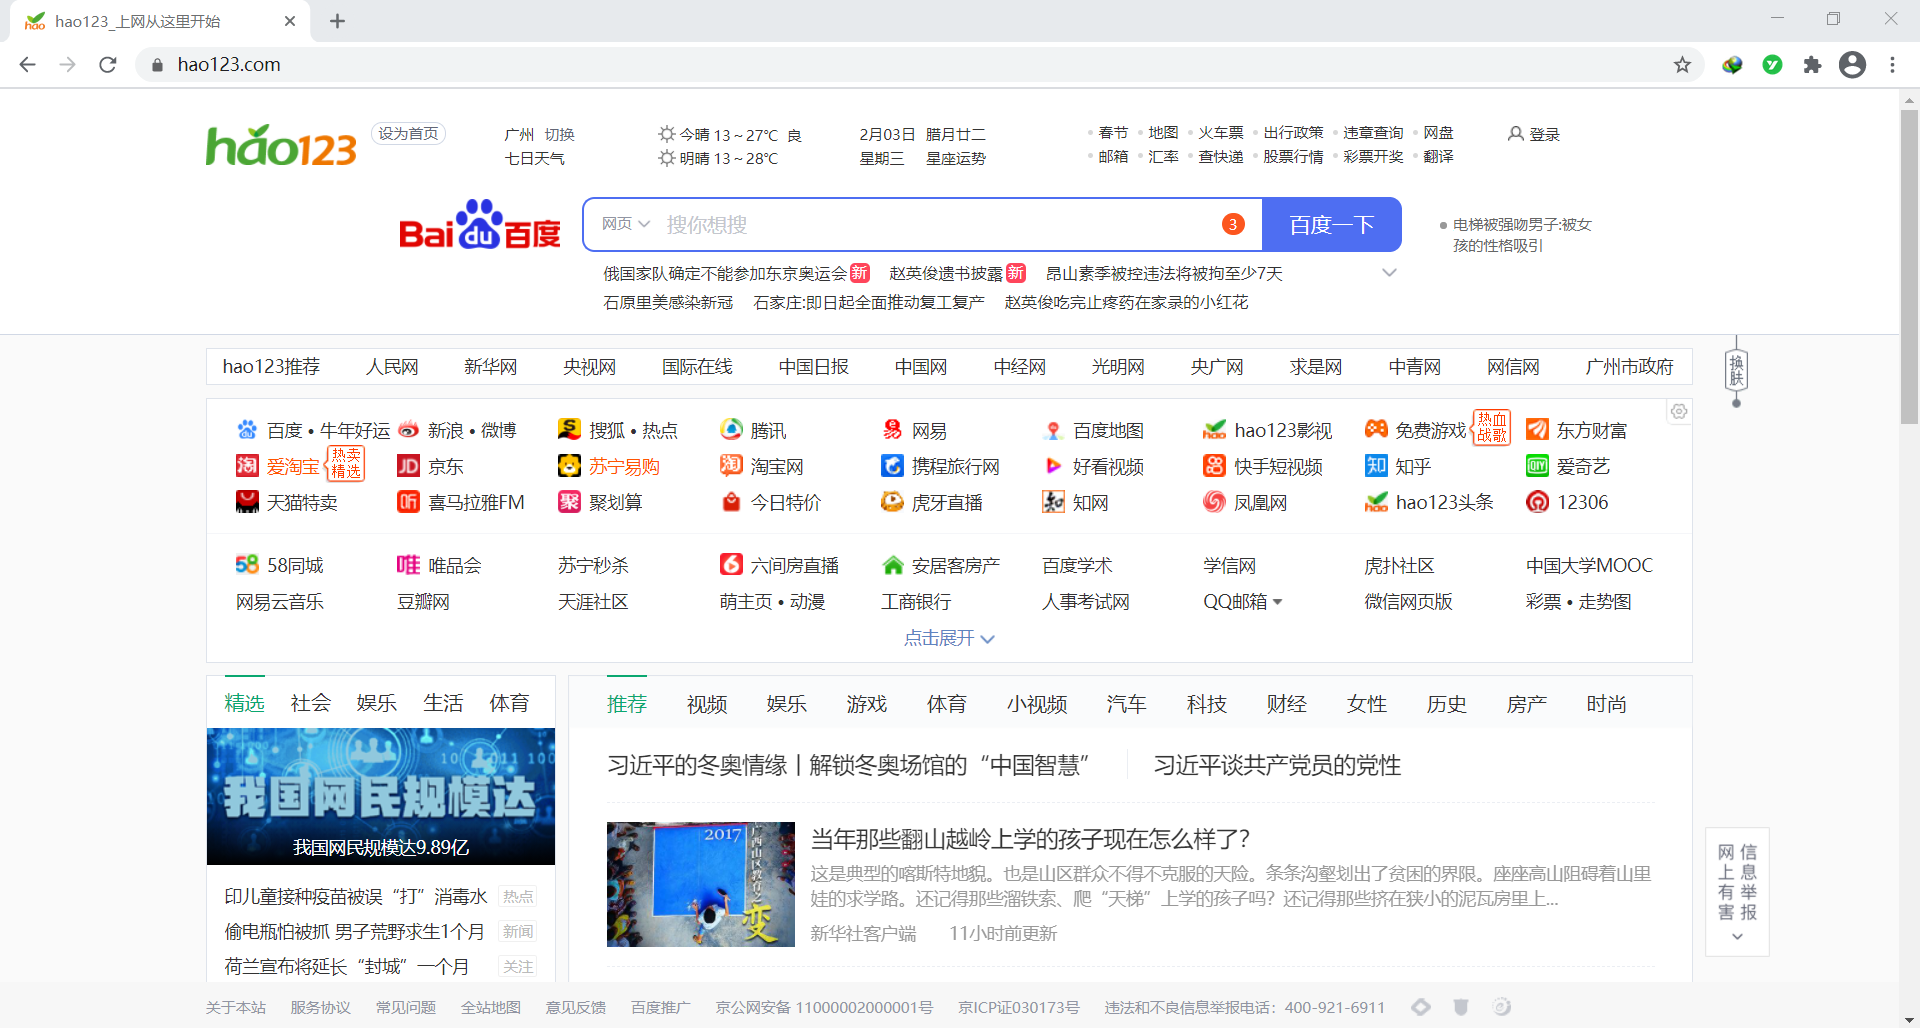Screen dimensions: 1920x1028
Task: Open 快手短视频 icon
Action: (x=1214, y=466)
